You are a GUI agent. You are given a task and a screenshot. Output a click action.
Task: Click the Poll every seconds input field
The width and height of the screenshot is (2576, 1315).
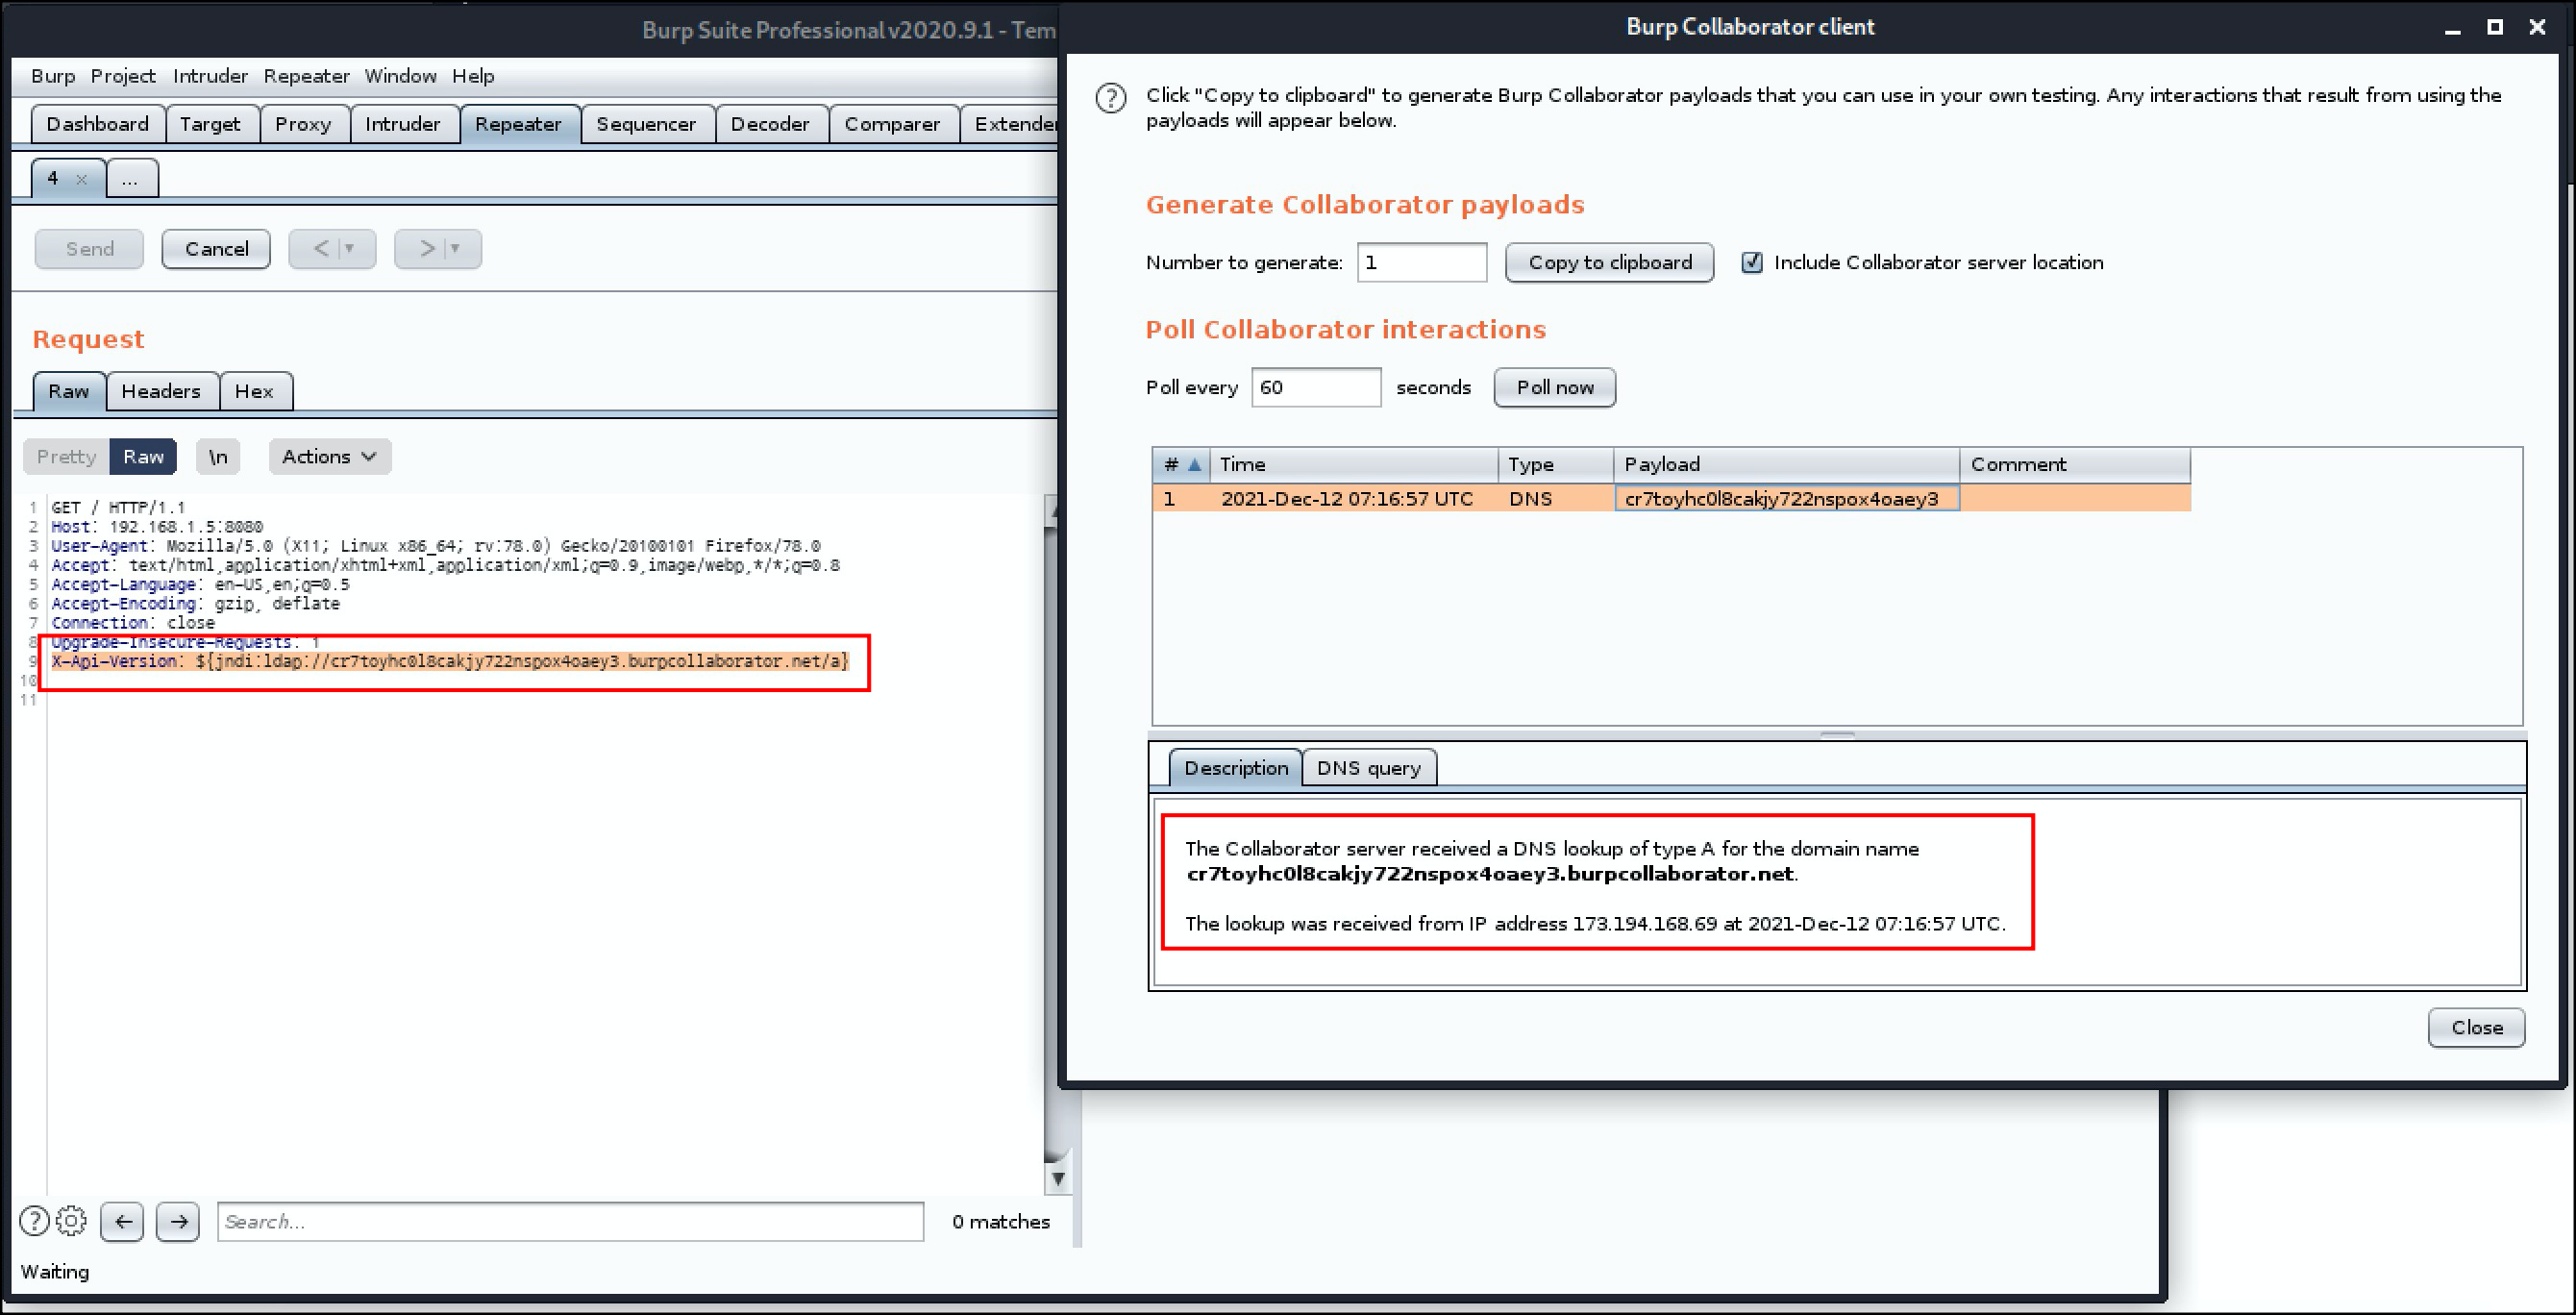pyautogui.click(x=1315, y=387)
